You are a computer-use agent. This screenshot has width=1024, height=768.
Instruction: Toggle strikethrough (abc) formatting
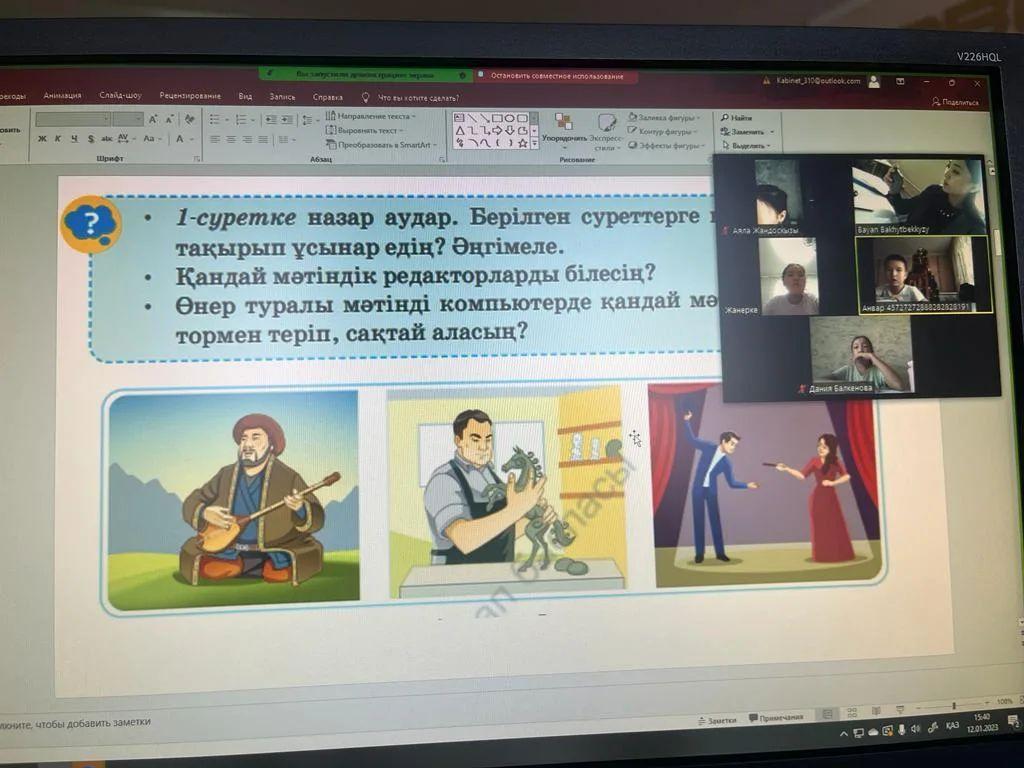(x=106, y=138)
